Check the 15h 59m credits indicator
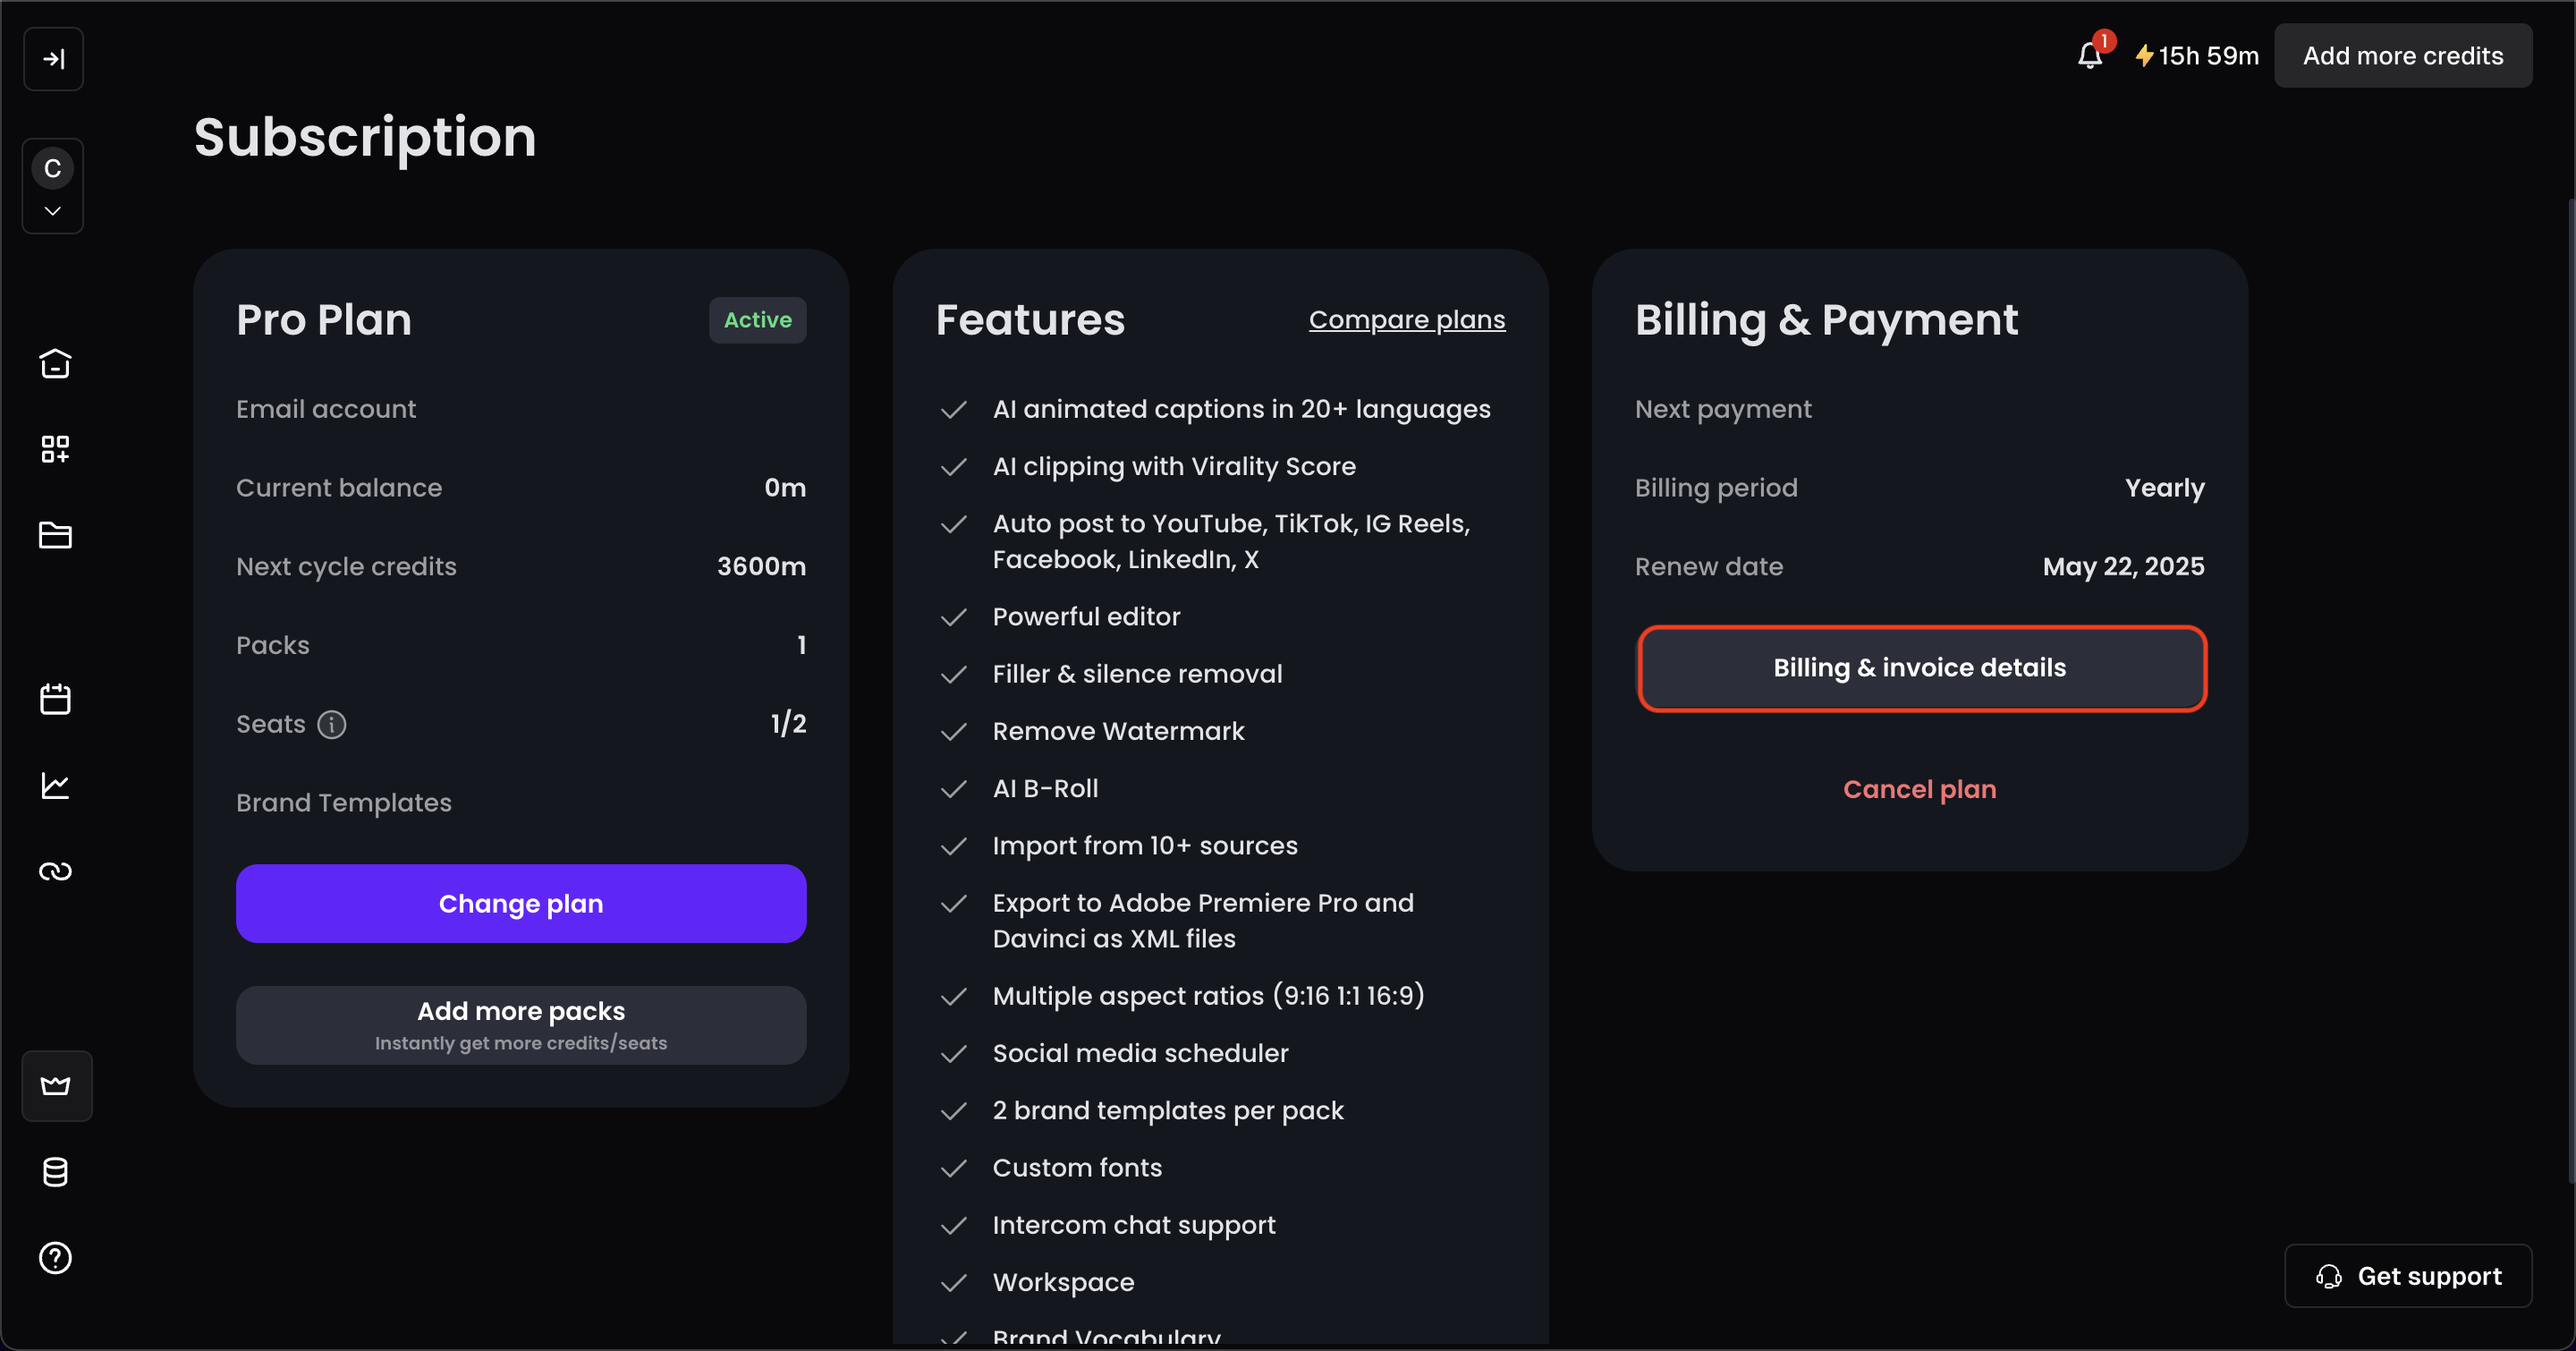2576x1351 pixels. [x=2196, y=56]
